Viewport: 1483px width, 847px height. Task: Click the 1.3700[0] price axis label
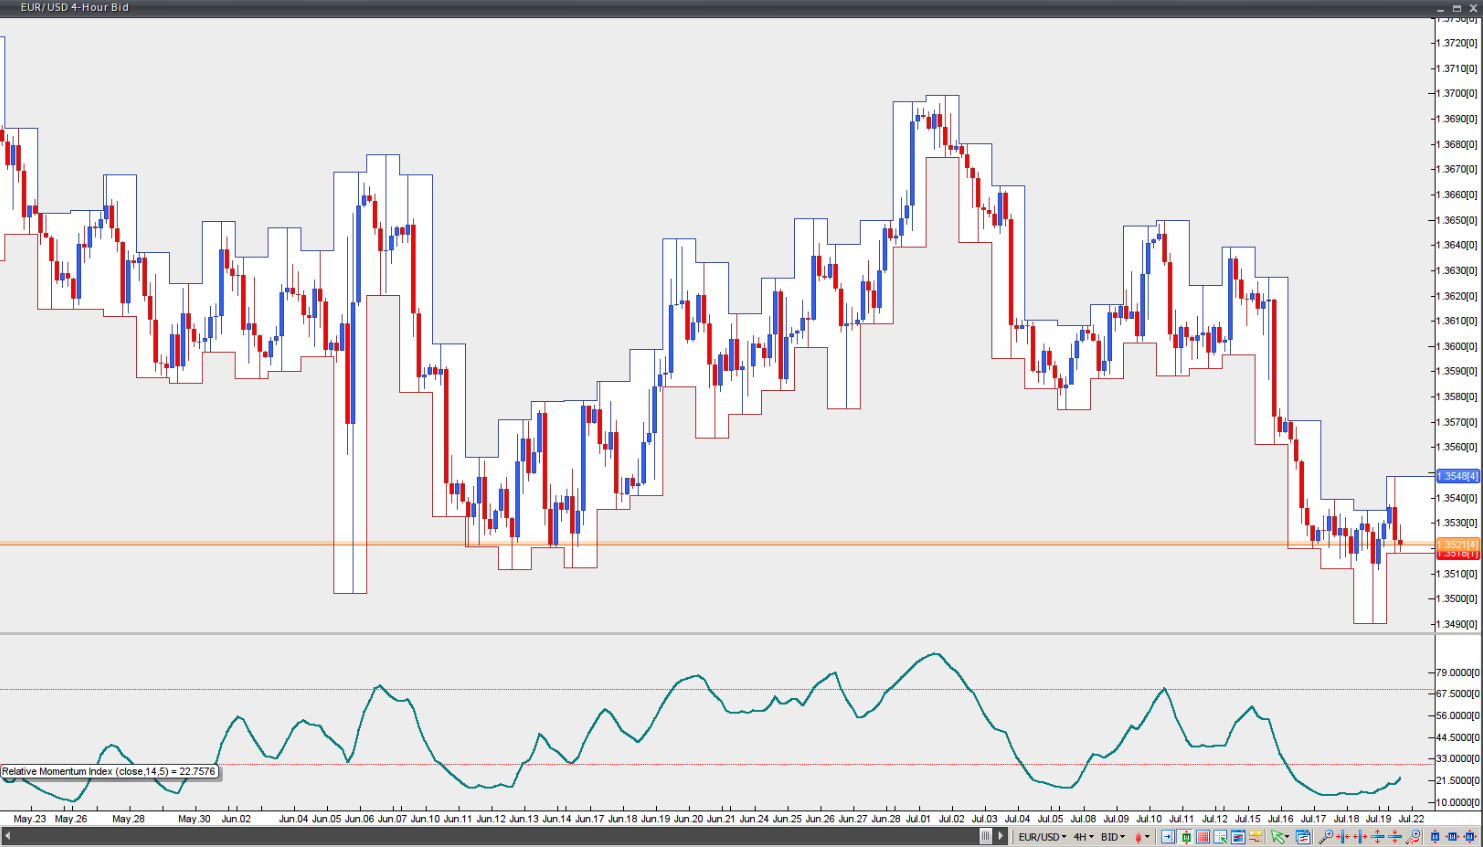(x=1457, y=94)
